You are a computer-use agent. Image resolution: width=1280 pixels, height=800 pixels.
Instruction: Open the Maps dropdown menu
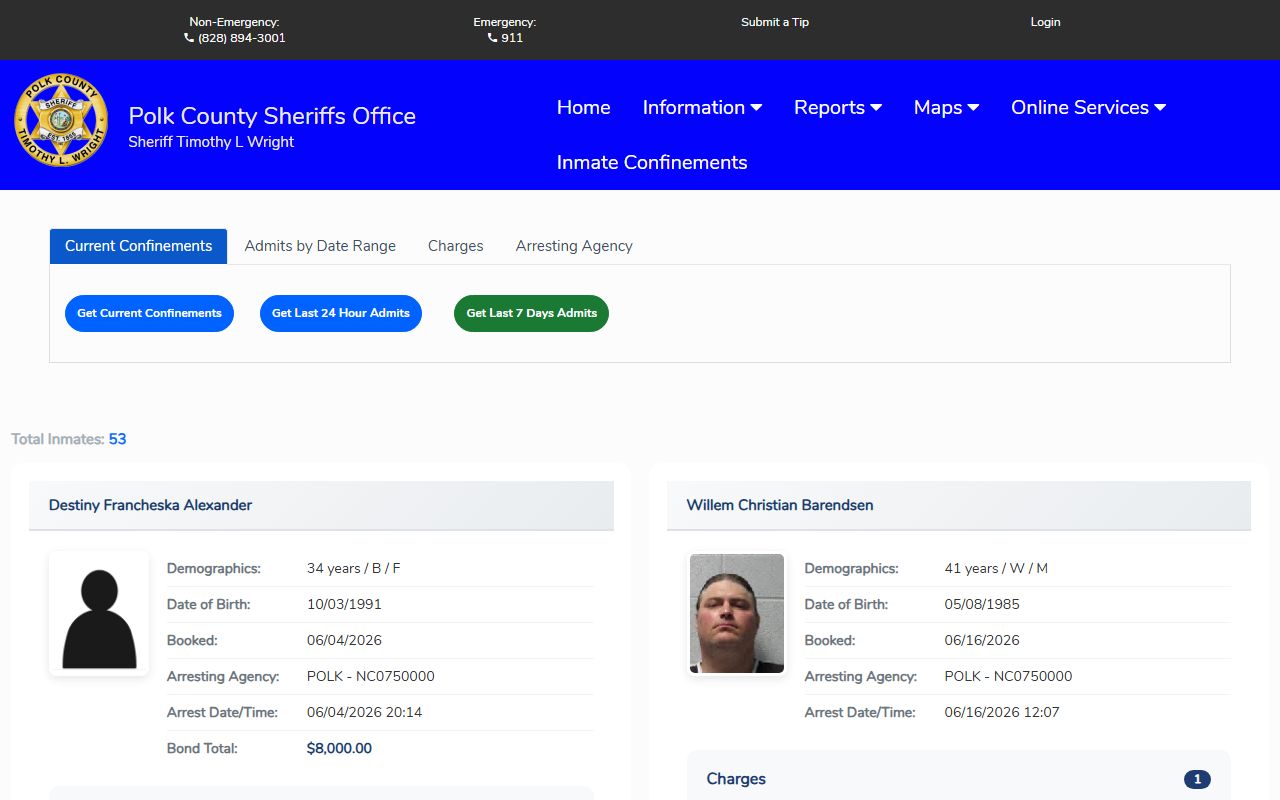point(946,107)
